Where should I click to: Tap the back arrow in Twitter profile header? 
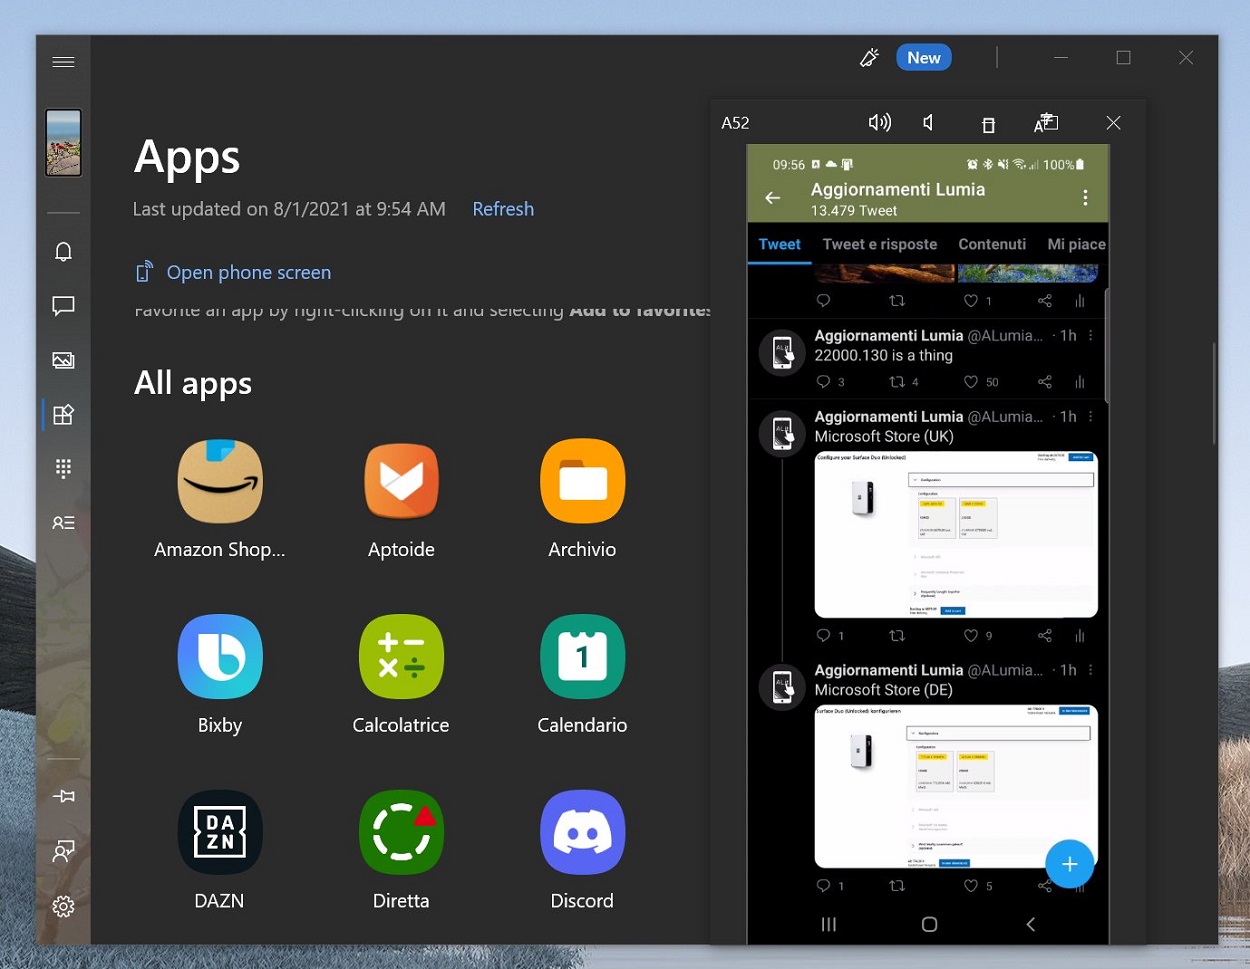(773, 198)
